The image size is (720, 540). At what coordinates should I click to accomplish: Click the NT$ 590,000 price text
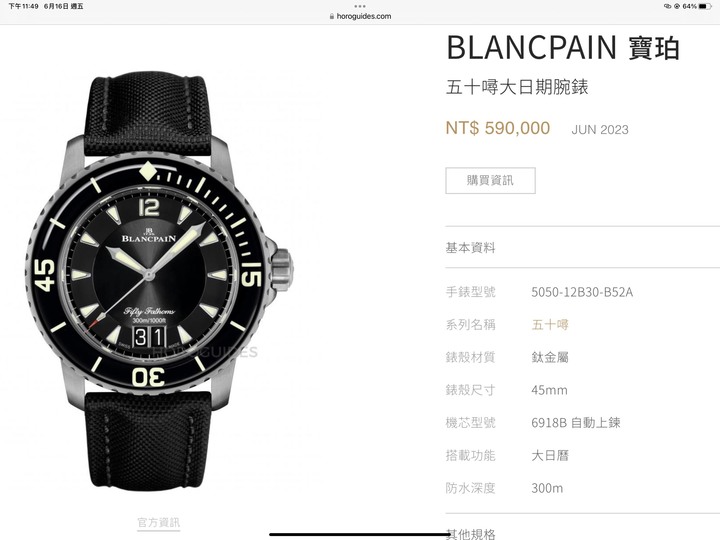coord(498,128)
